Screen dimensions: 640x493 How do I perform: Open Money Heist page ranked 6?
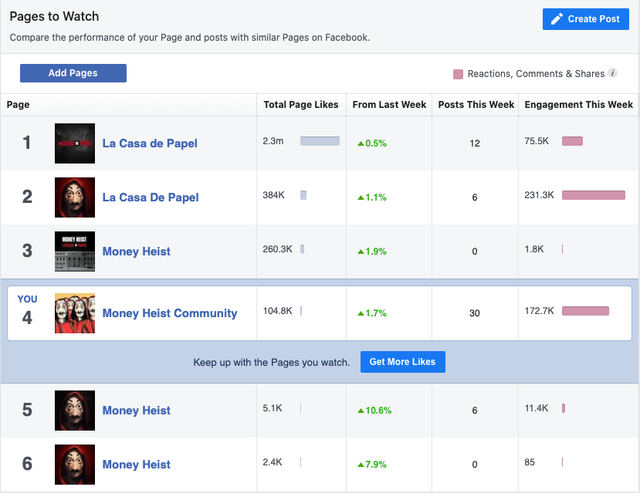point(136,464)
